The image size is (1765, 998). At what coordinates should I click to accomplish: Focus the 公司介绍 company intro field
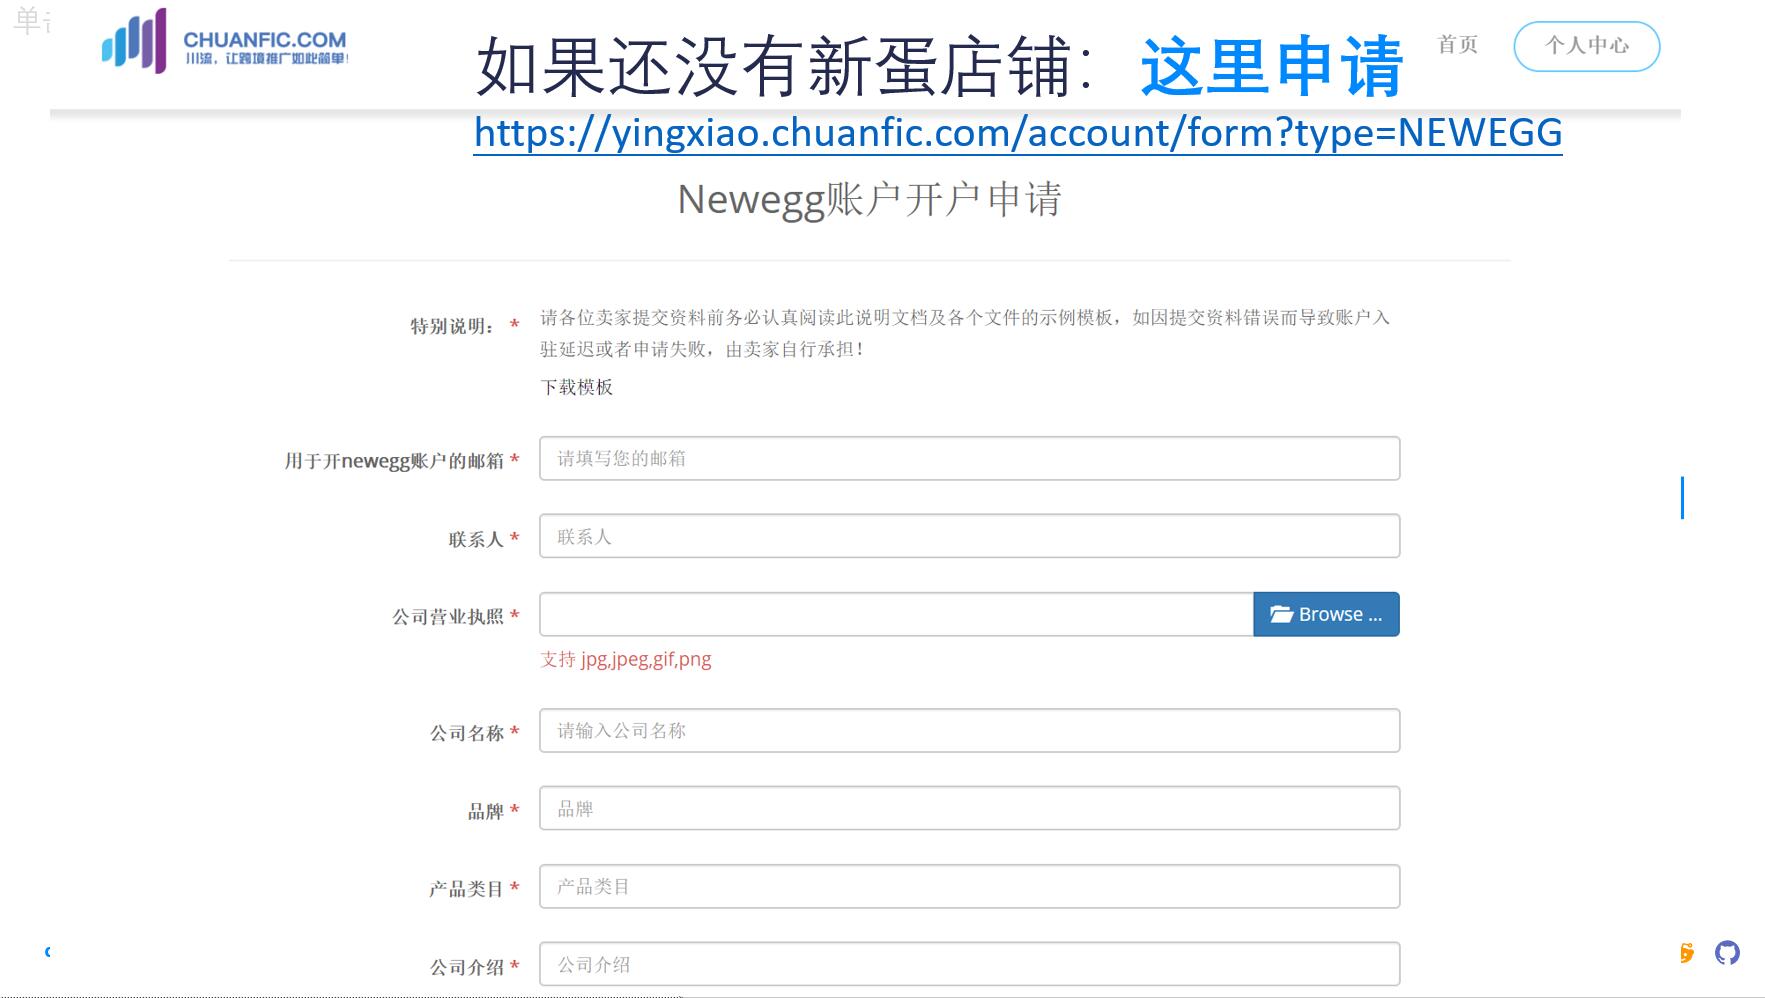click(969, 964)
